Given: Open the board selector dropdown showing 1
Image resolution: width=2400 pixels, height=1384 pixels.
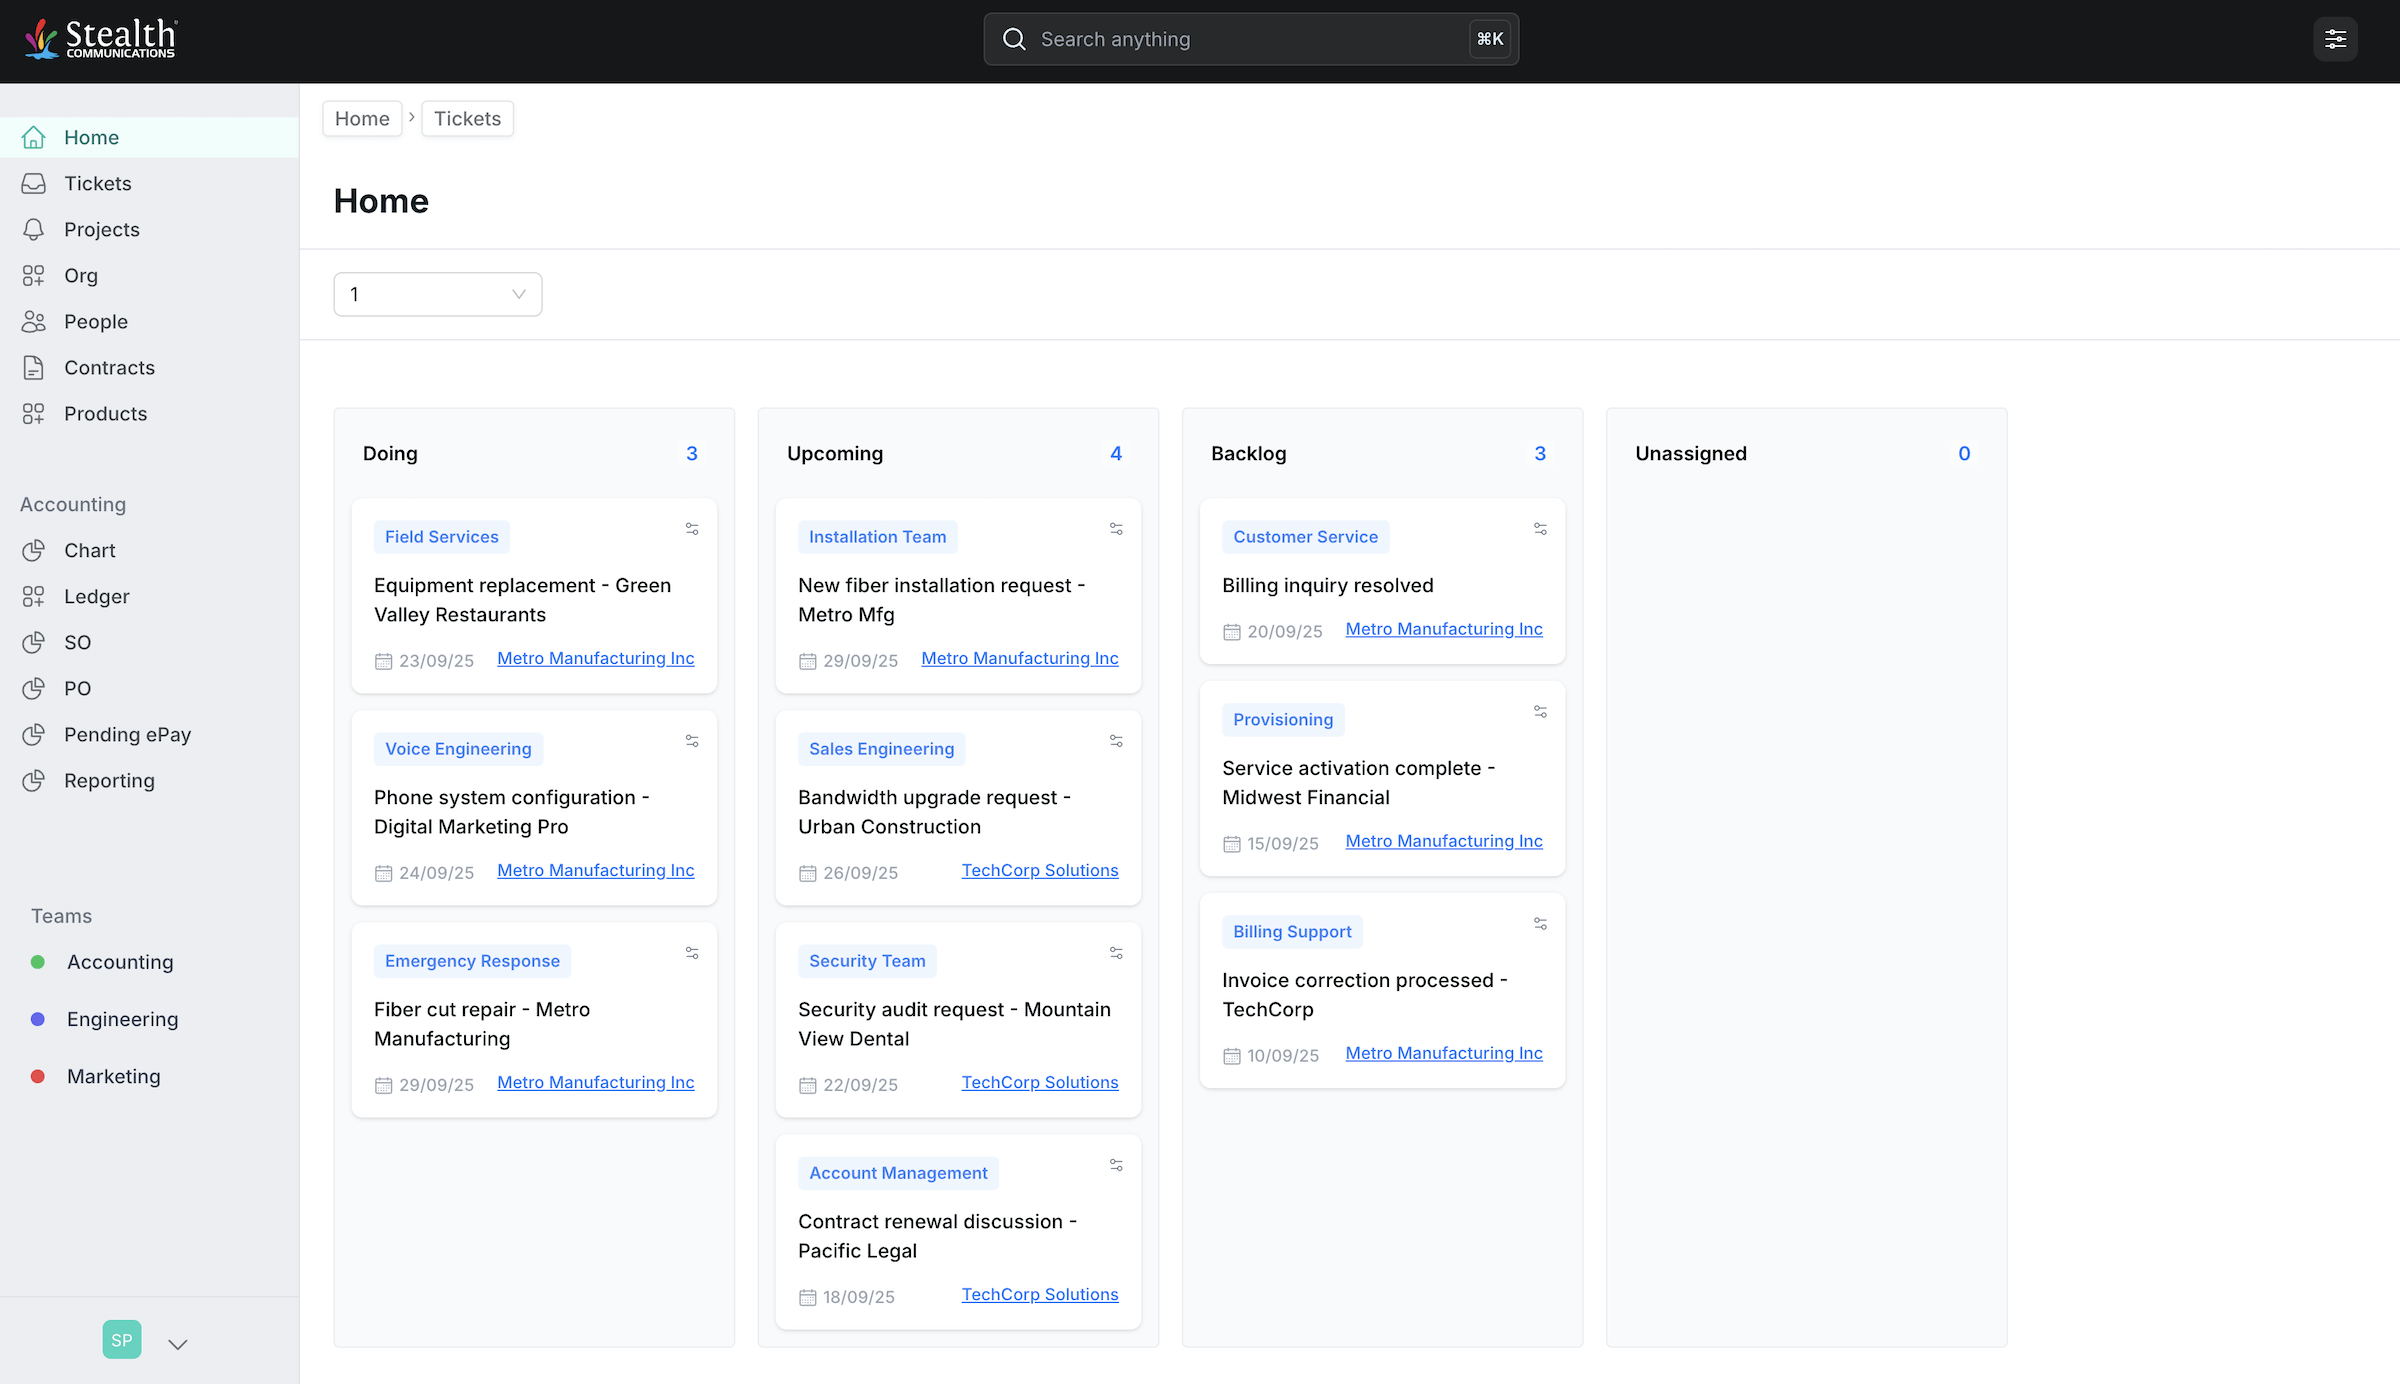Looking at the screenshot, I should click(437, 294).
